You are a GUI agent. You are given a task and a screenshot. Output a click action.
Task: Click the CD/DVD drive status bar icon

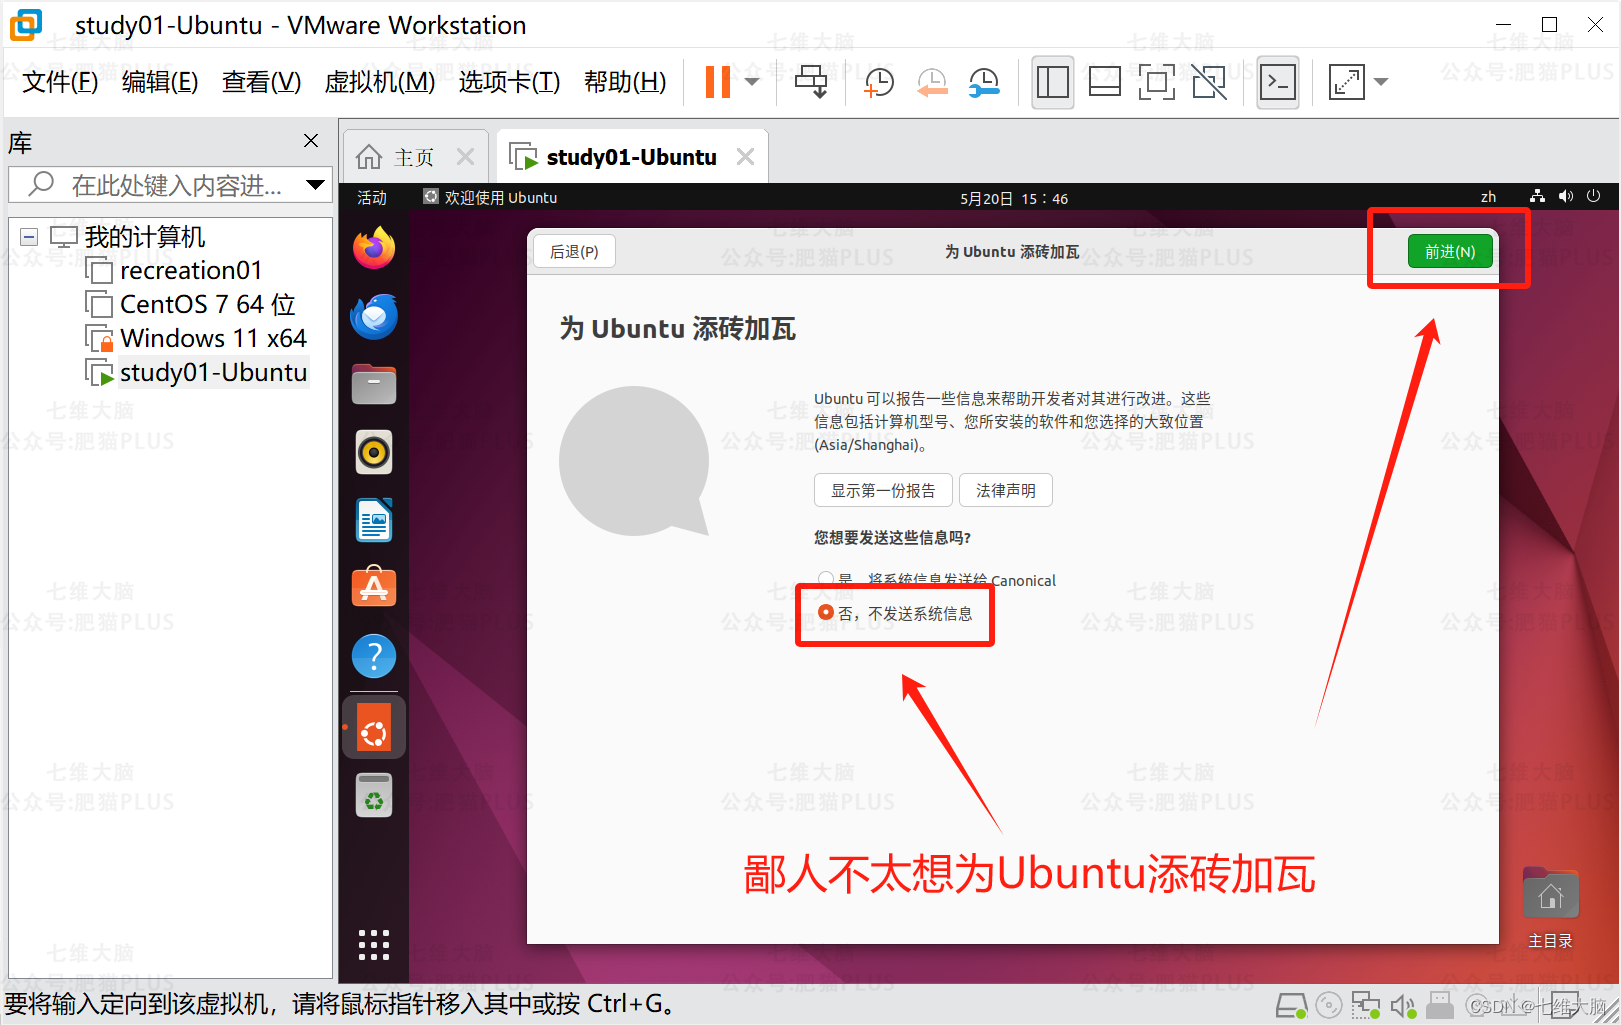click(1329, 1005)
